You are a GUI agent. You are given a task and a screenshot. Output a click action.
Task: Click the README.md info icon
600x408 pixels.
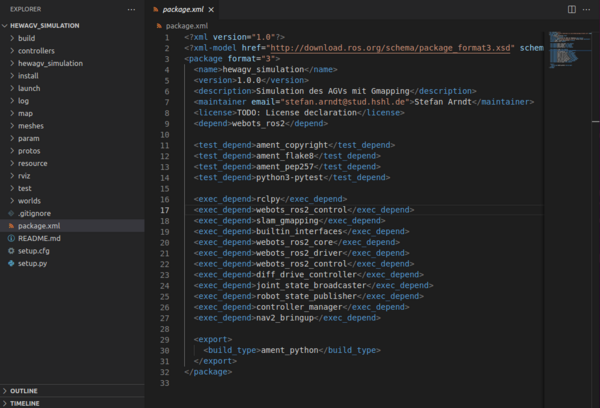click(10, 239)
